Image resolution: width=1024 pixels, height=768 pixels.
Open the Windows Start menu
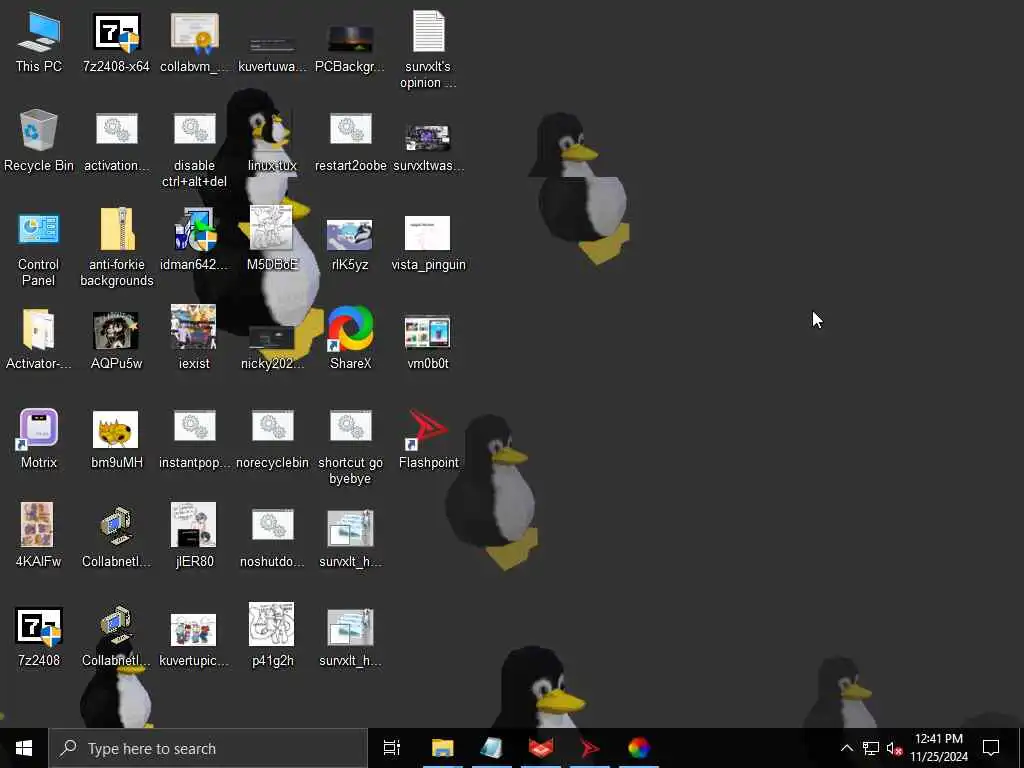24,748
